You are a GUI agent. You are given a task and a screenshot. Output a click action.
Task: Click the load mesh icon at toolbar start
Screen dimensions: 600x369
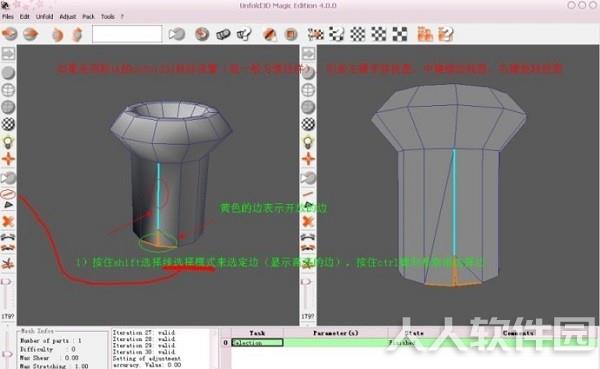tap(10, 34)
